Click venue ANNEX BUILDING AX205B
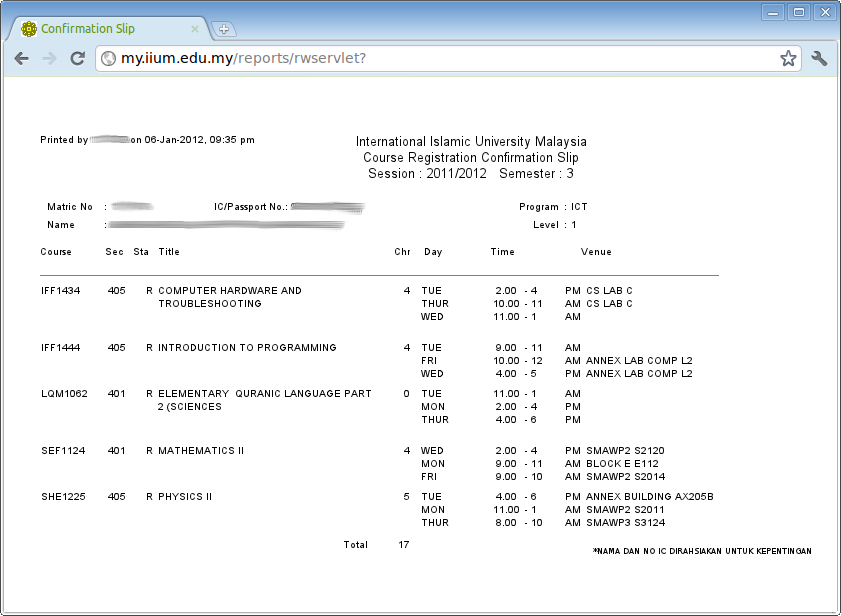841x616 pixels. [650, 497]
